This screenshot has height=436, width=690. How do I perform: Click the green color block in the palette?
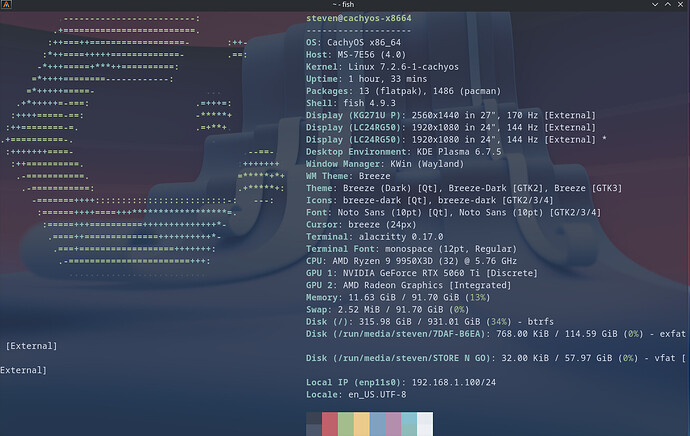(x=345, y=424)
